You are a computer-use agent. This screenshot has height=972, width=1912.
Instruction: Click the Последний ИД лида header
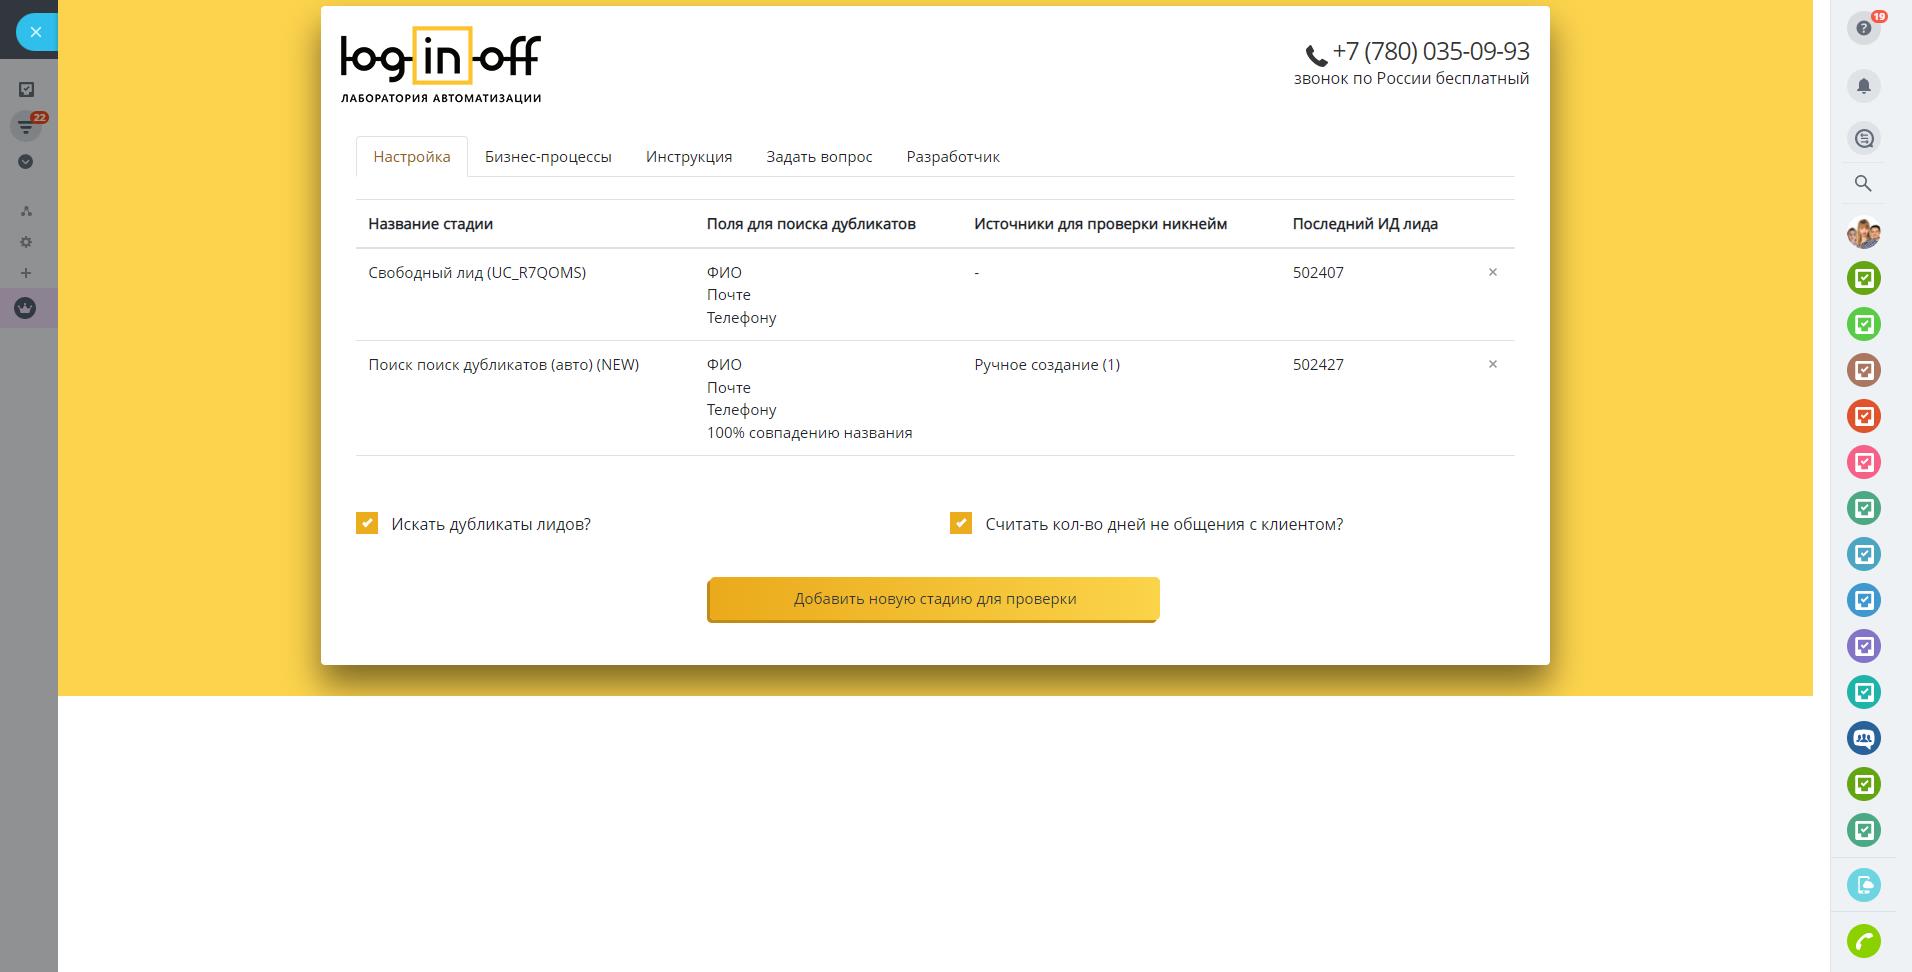[x=1365, y=224]
